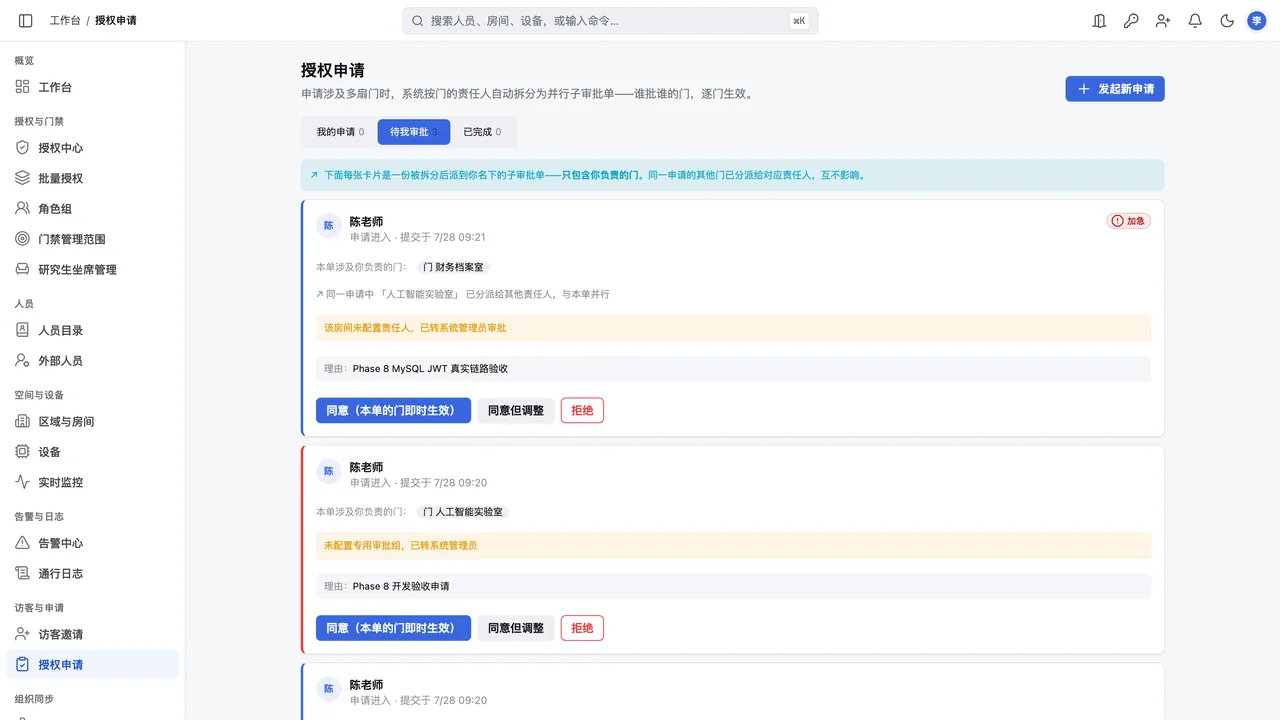Click the add-user icon in the top bar
The image size is (1280, 720).
1163,20
